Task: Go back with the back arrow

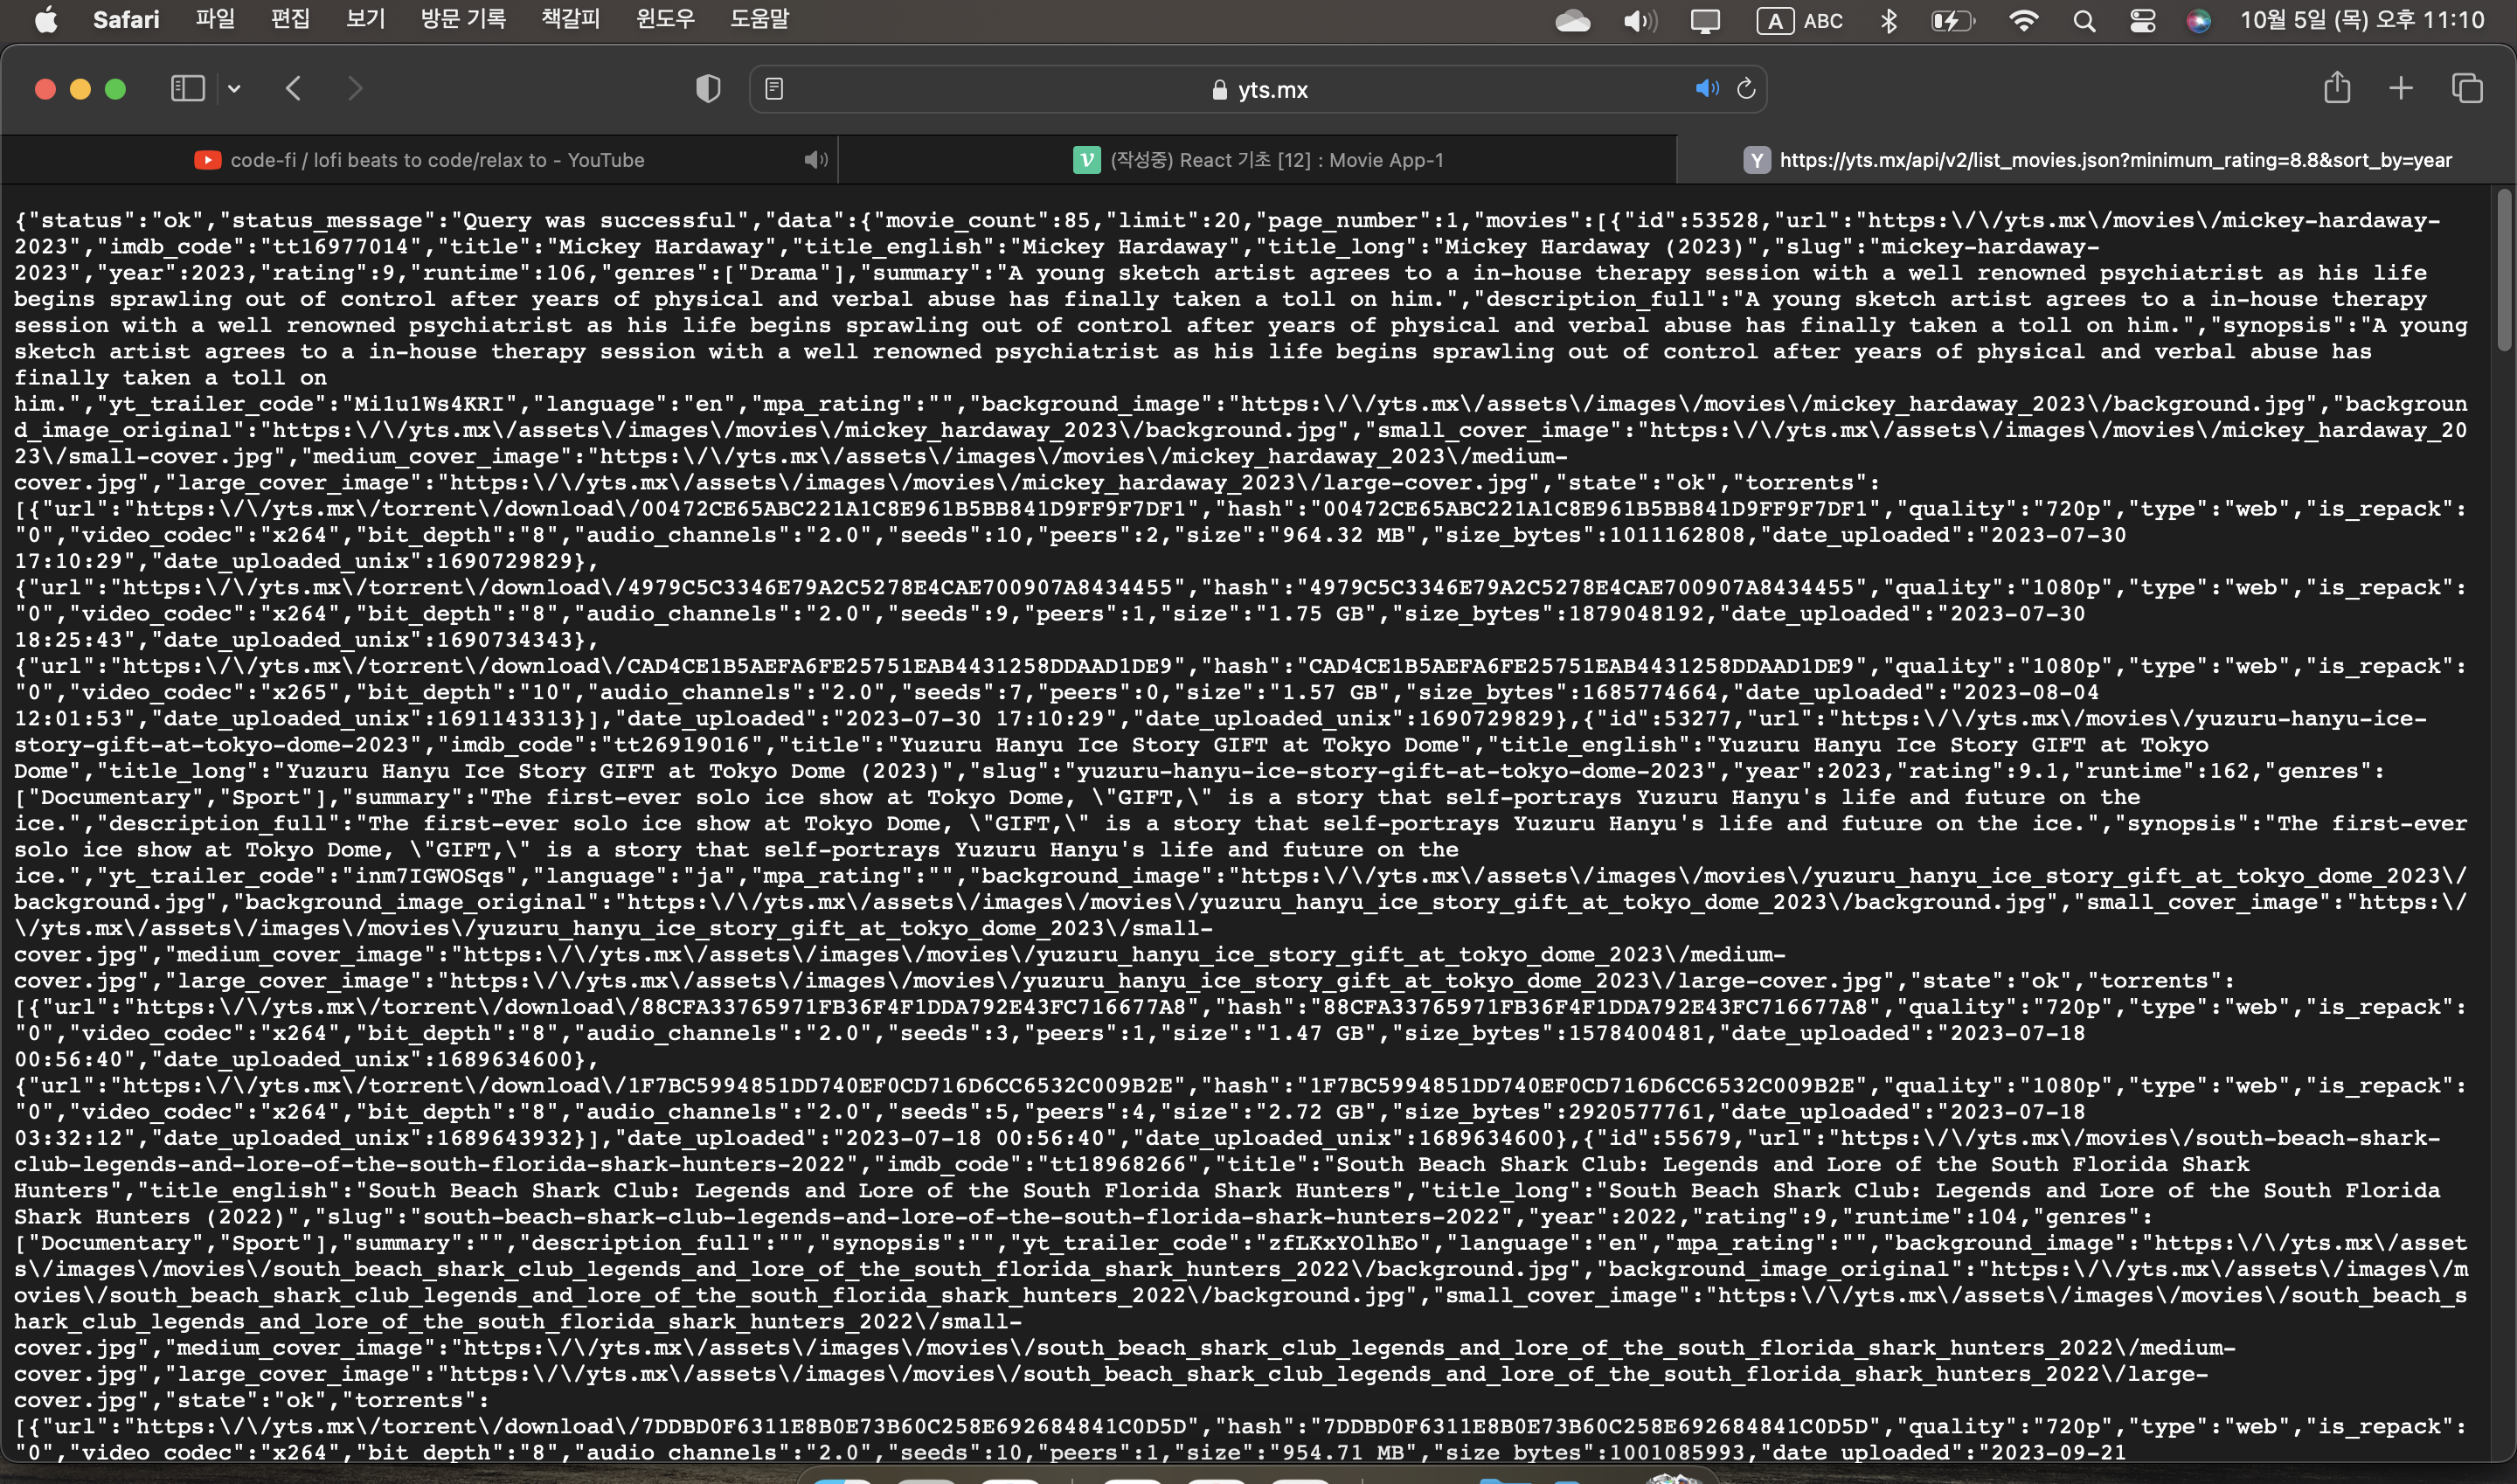Action: (293, 89)
